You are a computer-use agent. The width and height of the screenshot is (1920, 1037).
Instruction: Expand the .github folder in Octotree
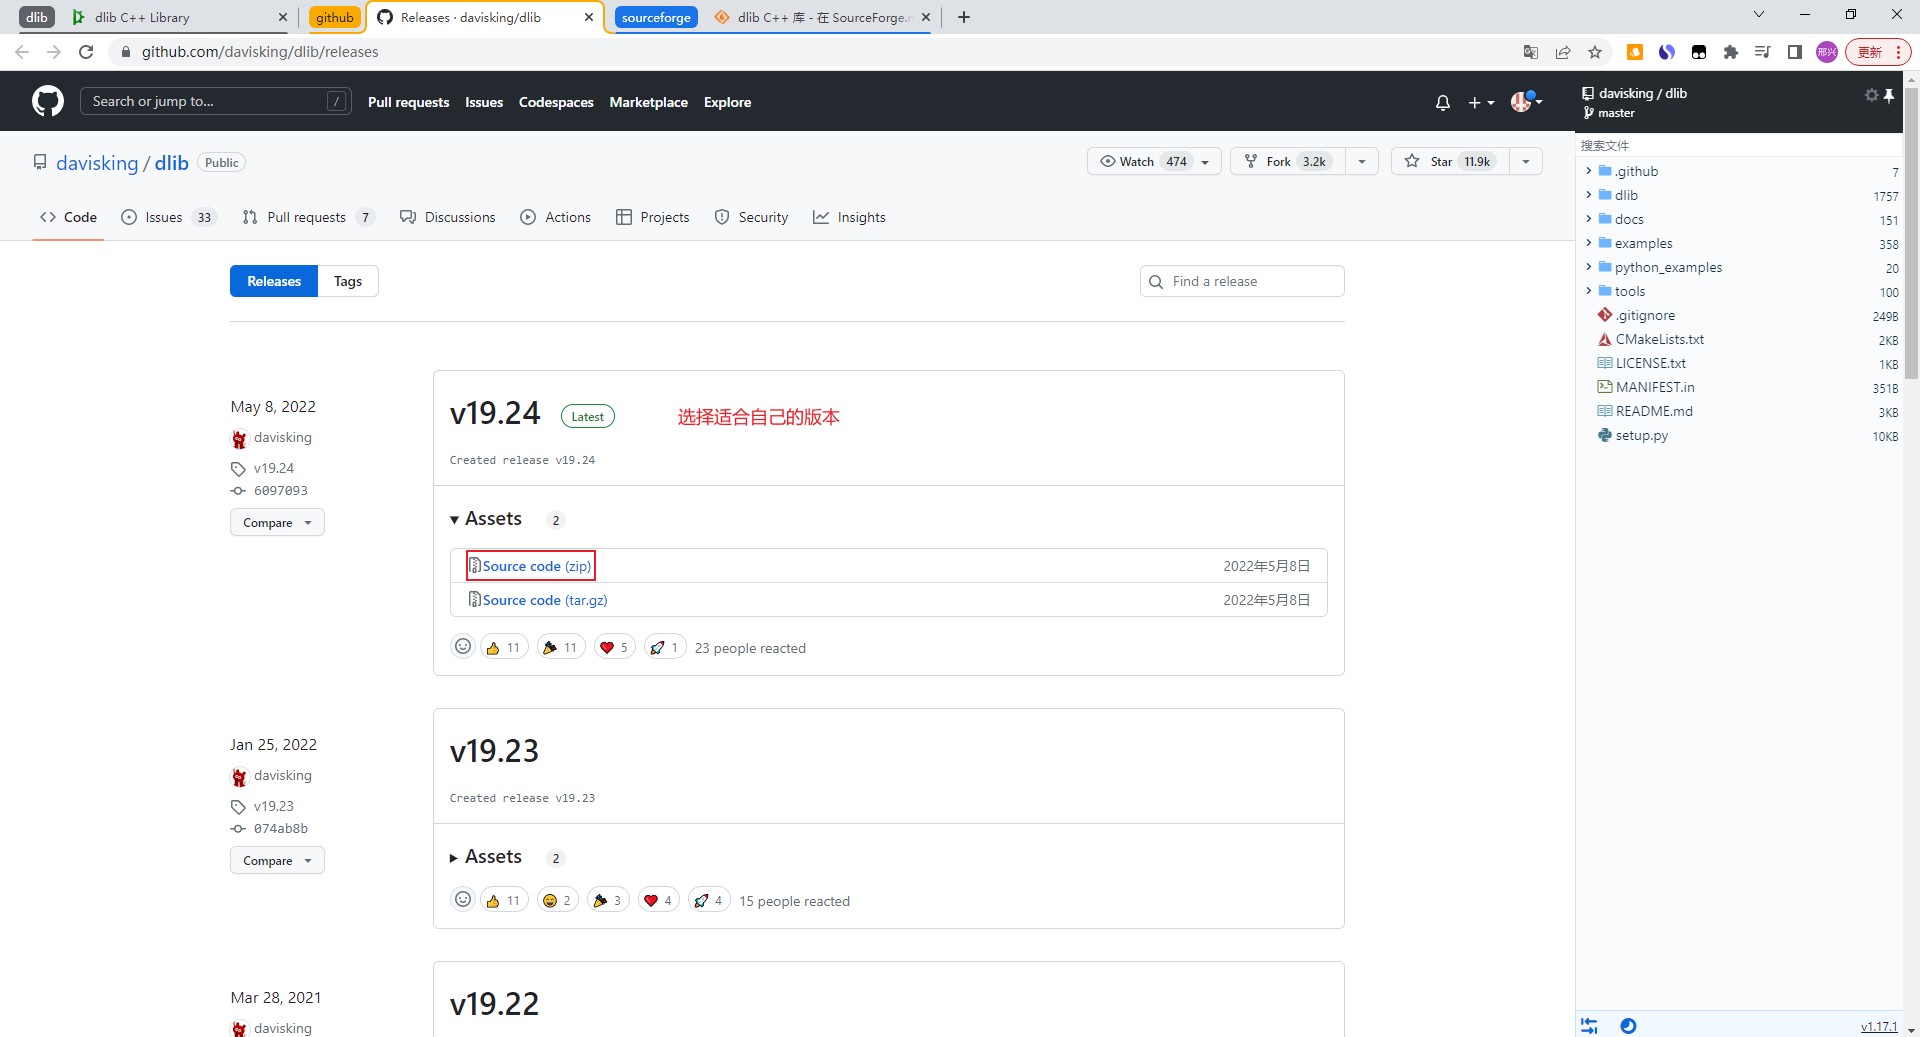coord(1588,171)
